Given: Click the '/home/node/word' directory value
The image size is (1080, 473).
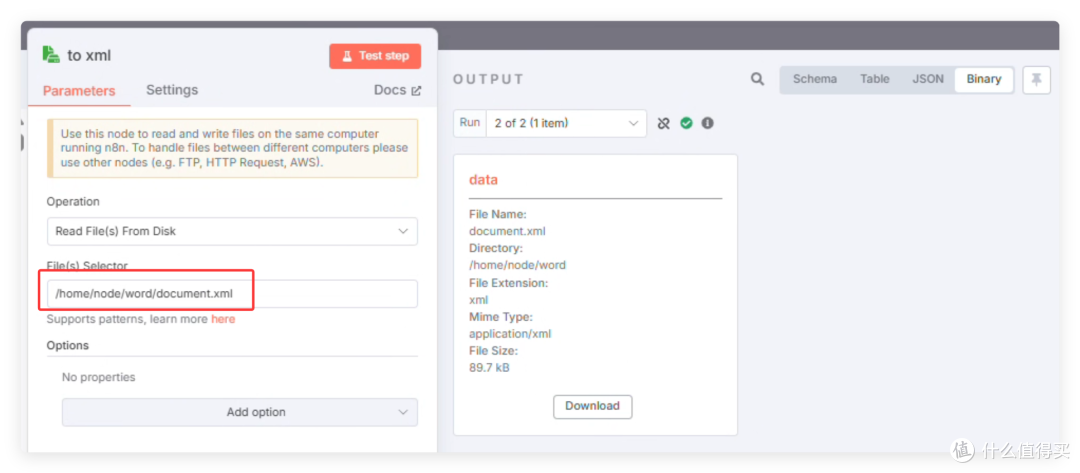Looking at the screenshot, I should click(x=517, y=265).
